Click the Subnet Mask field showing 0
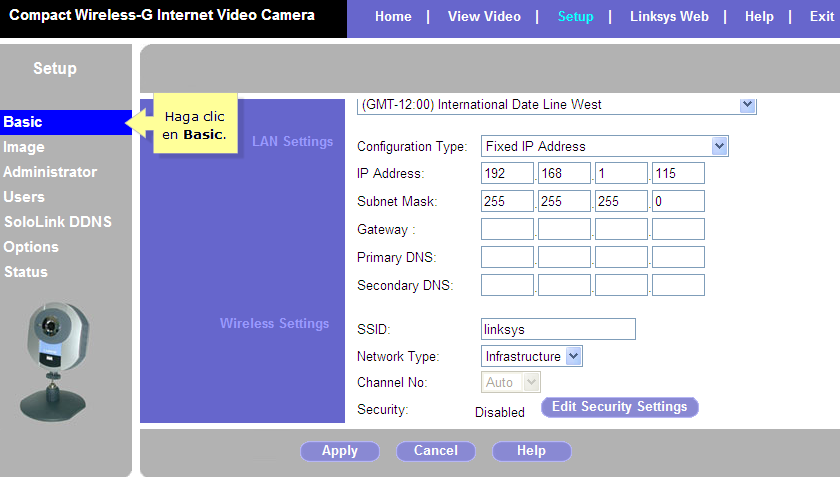Viewport: 840px width, 477px height. pyautogui.click(x=678, y=201)
